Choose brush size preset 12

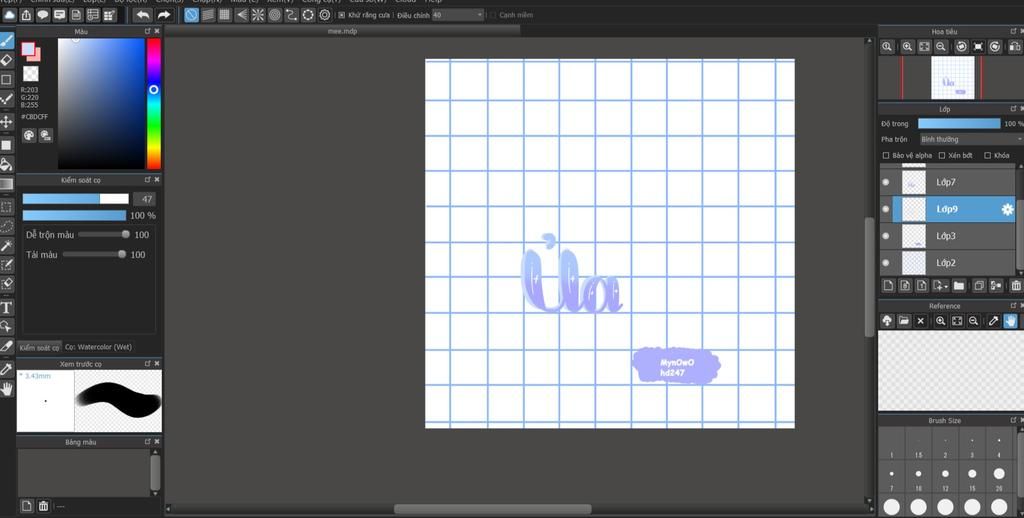tap(945, 478)
